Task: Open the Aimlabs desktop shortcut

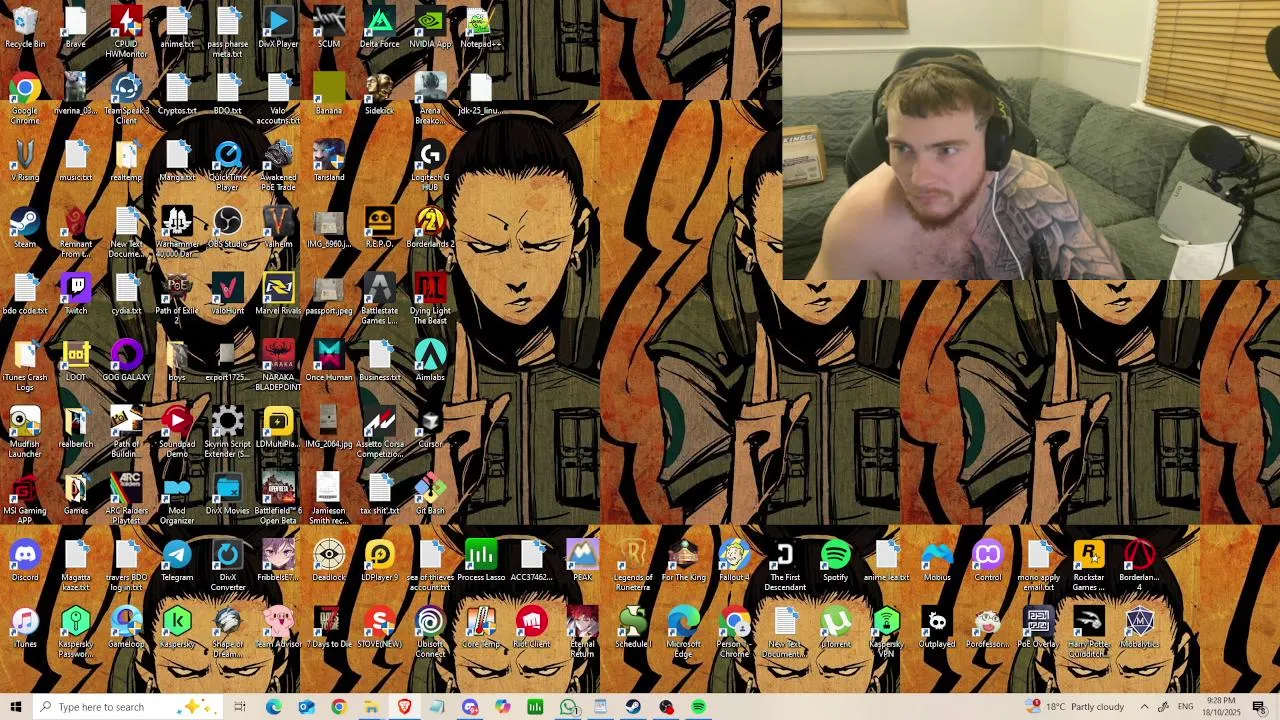Action: pos(430,361)
